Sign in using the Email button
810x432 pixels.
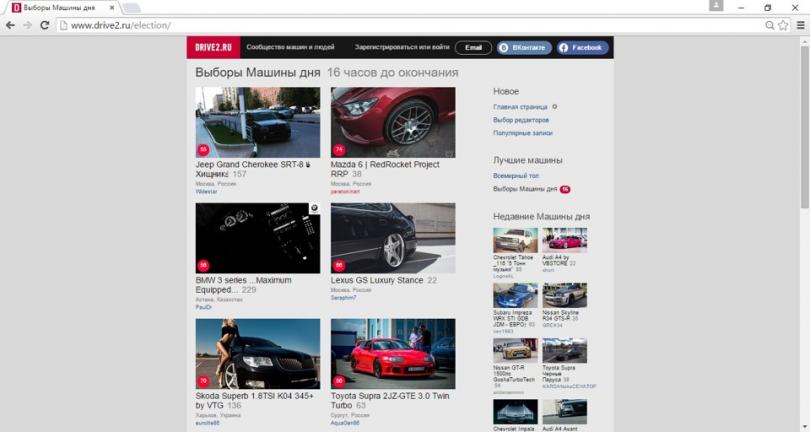[x=473, y=48]
